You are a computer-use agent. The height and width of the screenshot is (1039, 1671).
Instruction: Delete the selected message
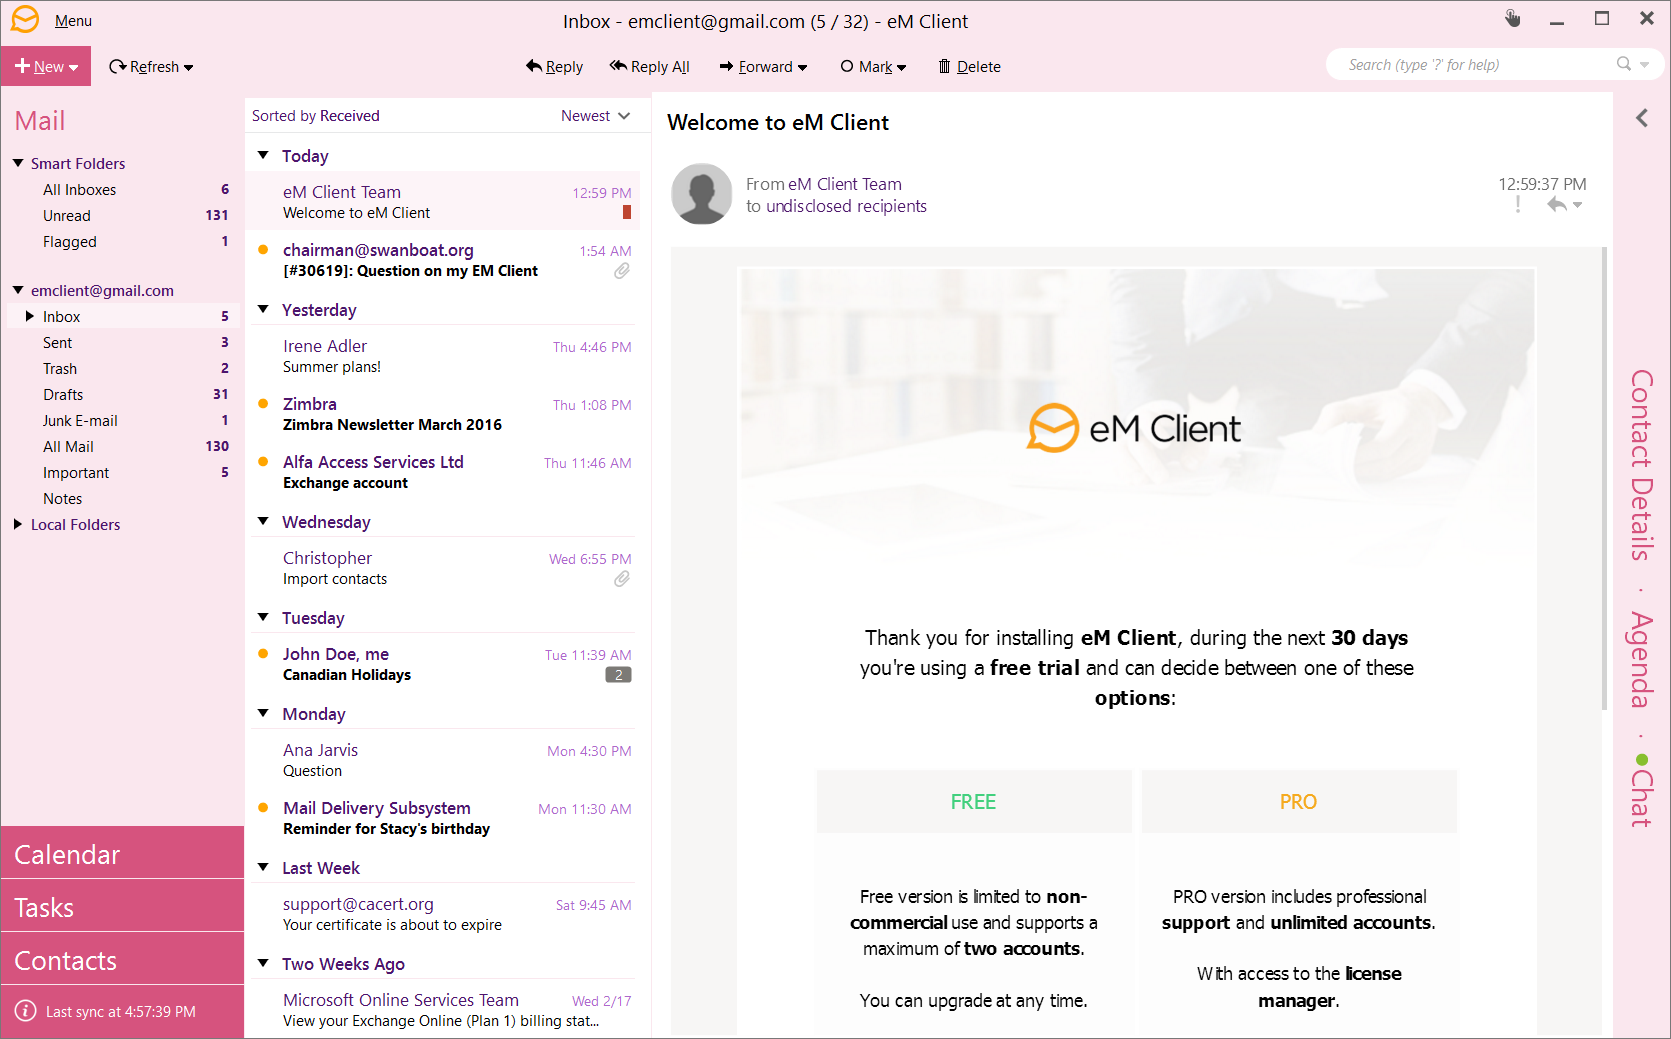click(x=969, y=67)
